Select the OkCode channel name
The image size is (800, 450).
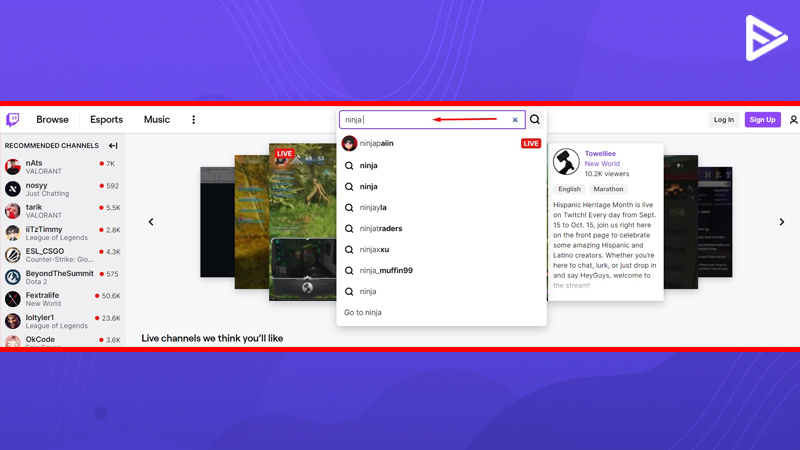point(40,339)
